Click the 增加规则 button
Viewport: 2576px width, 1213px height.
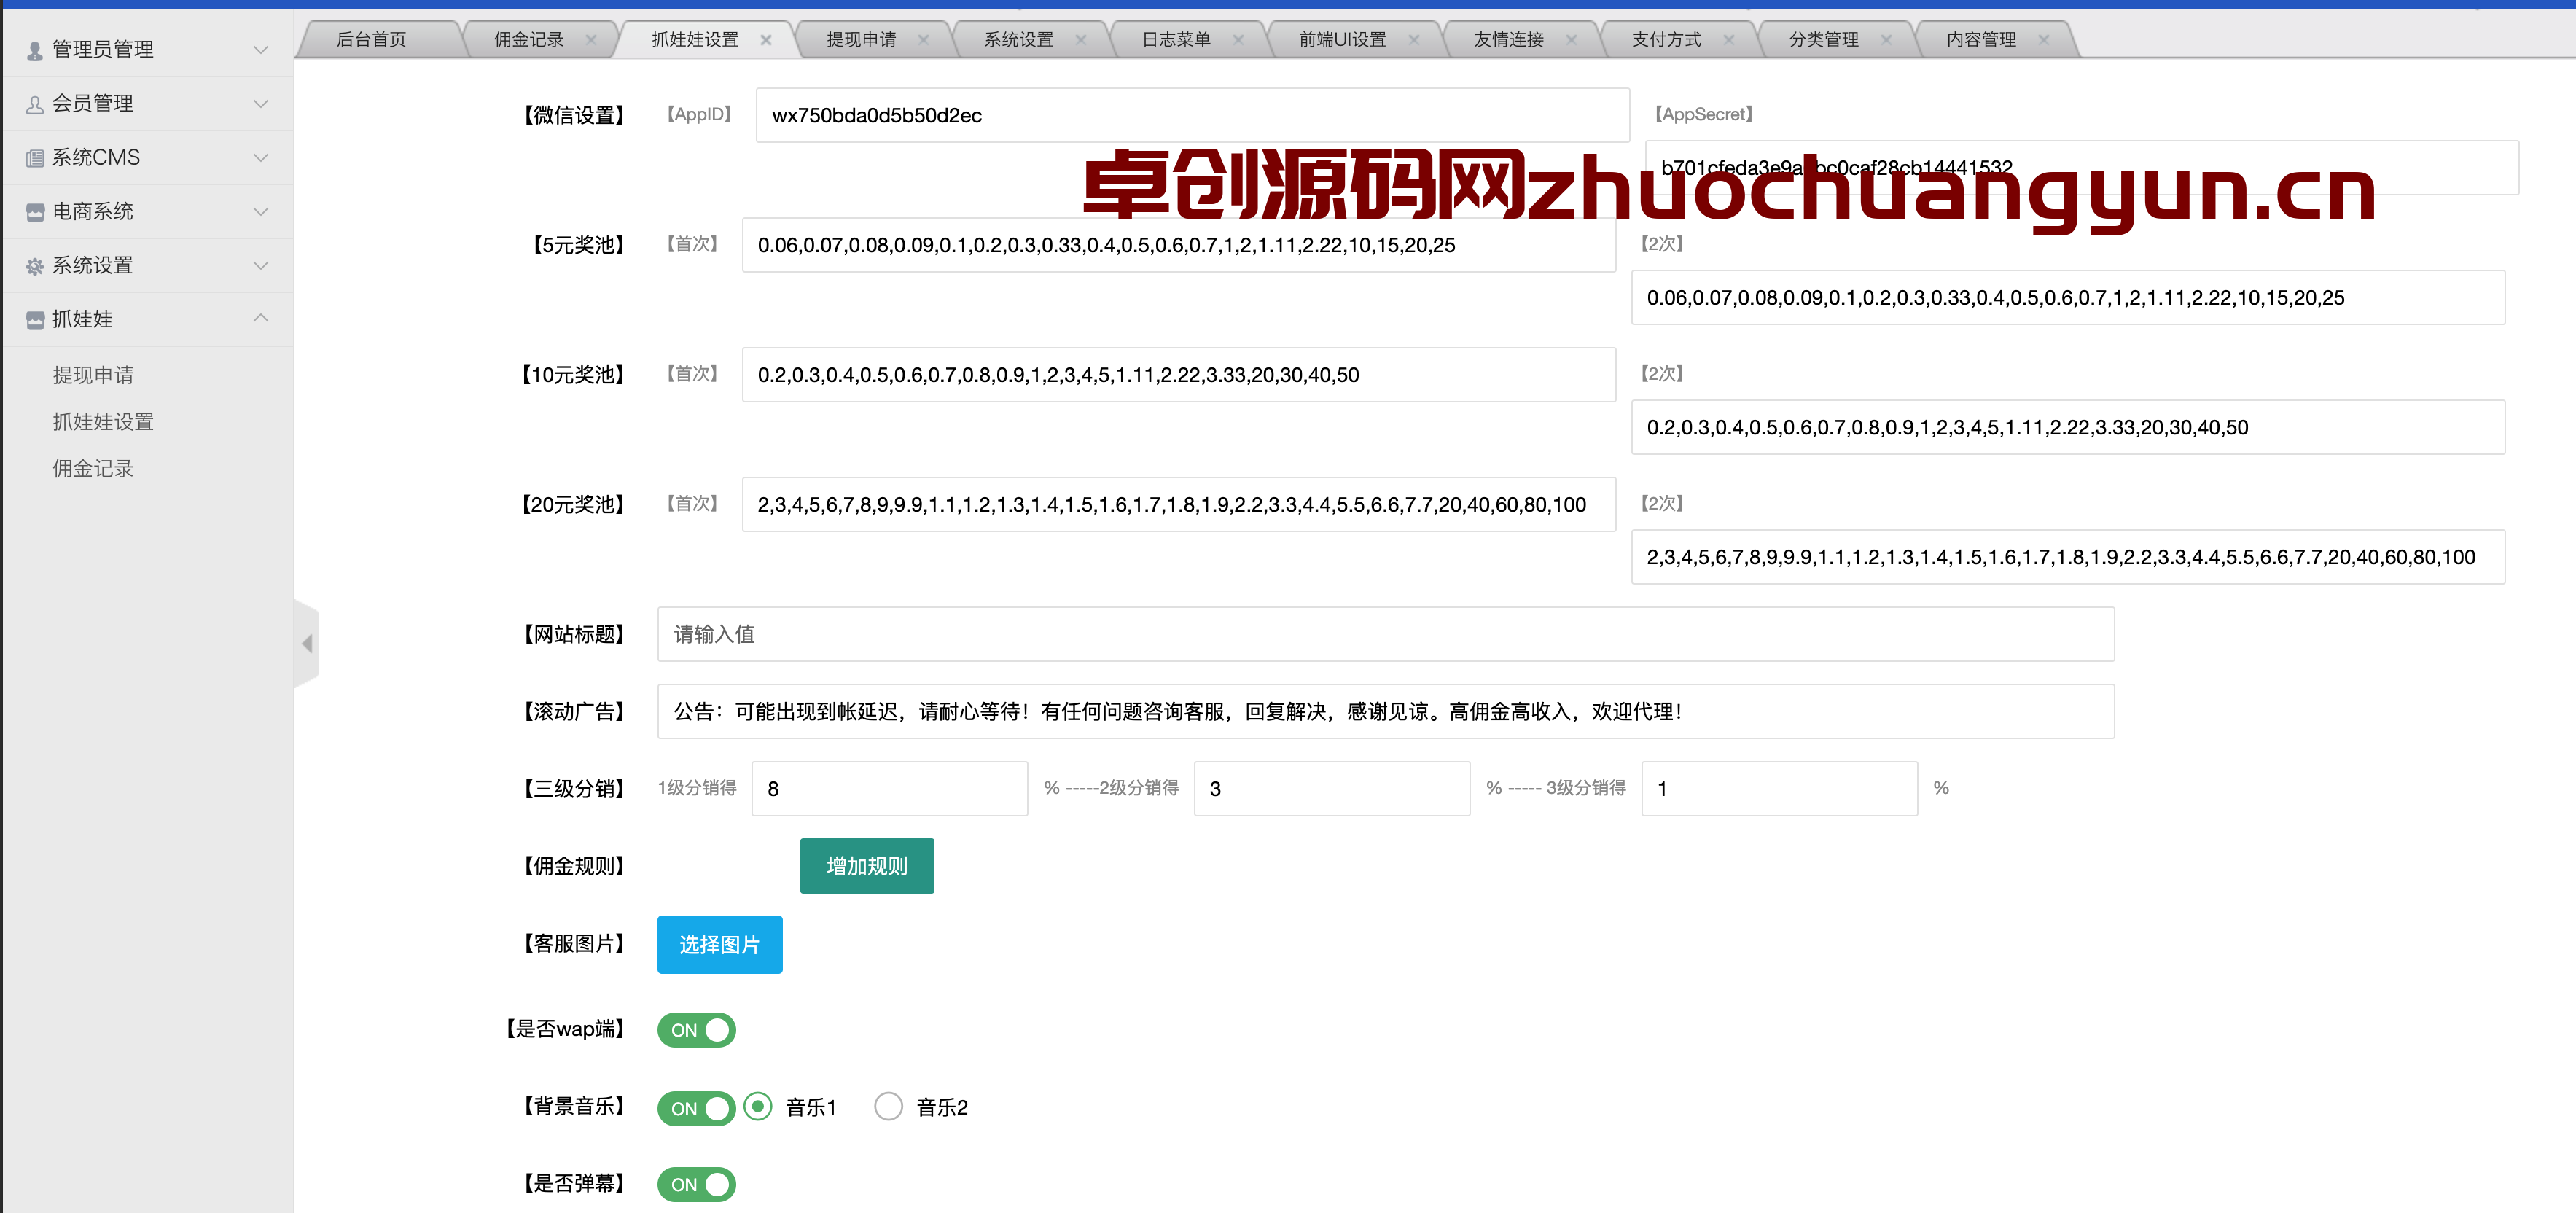tap(867, 866)
